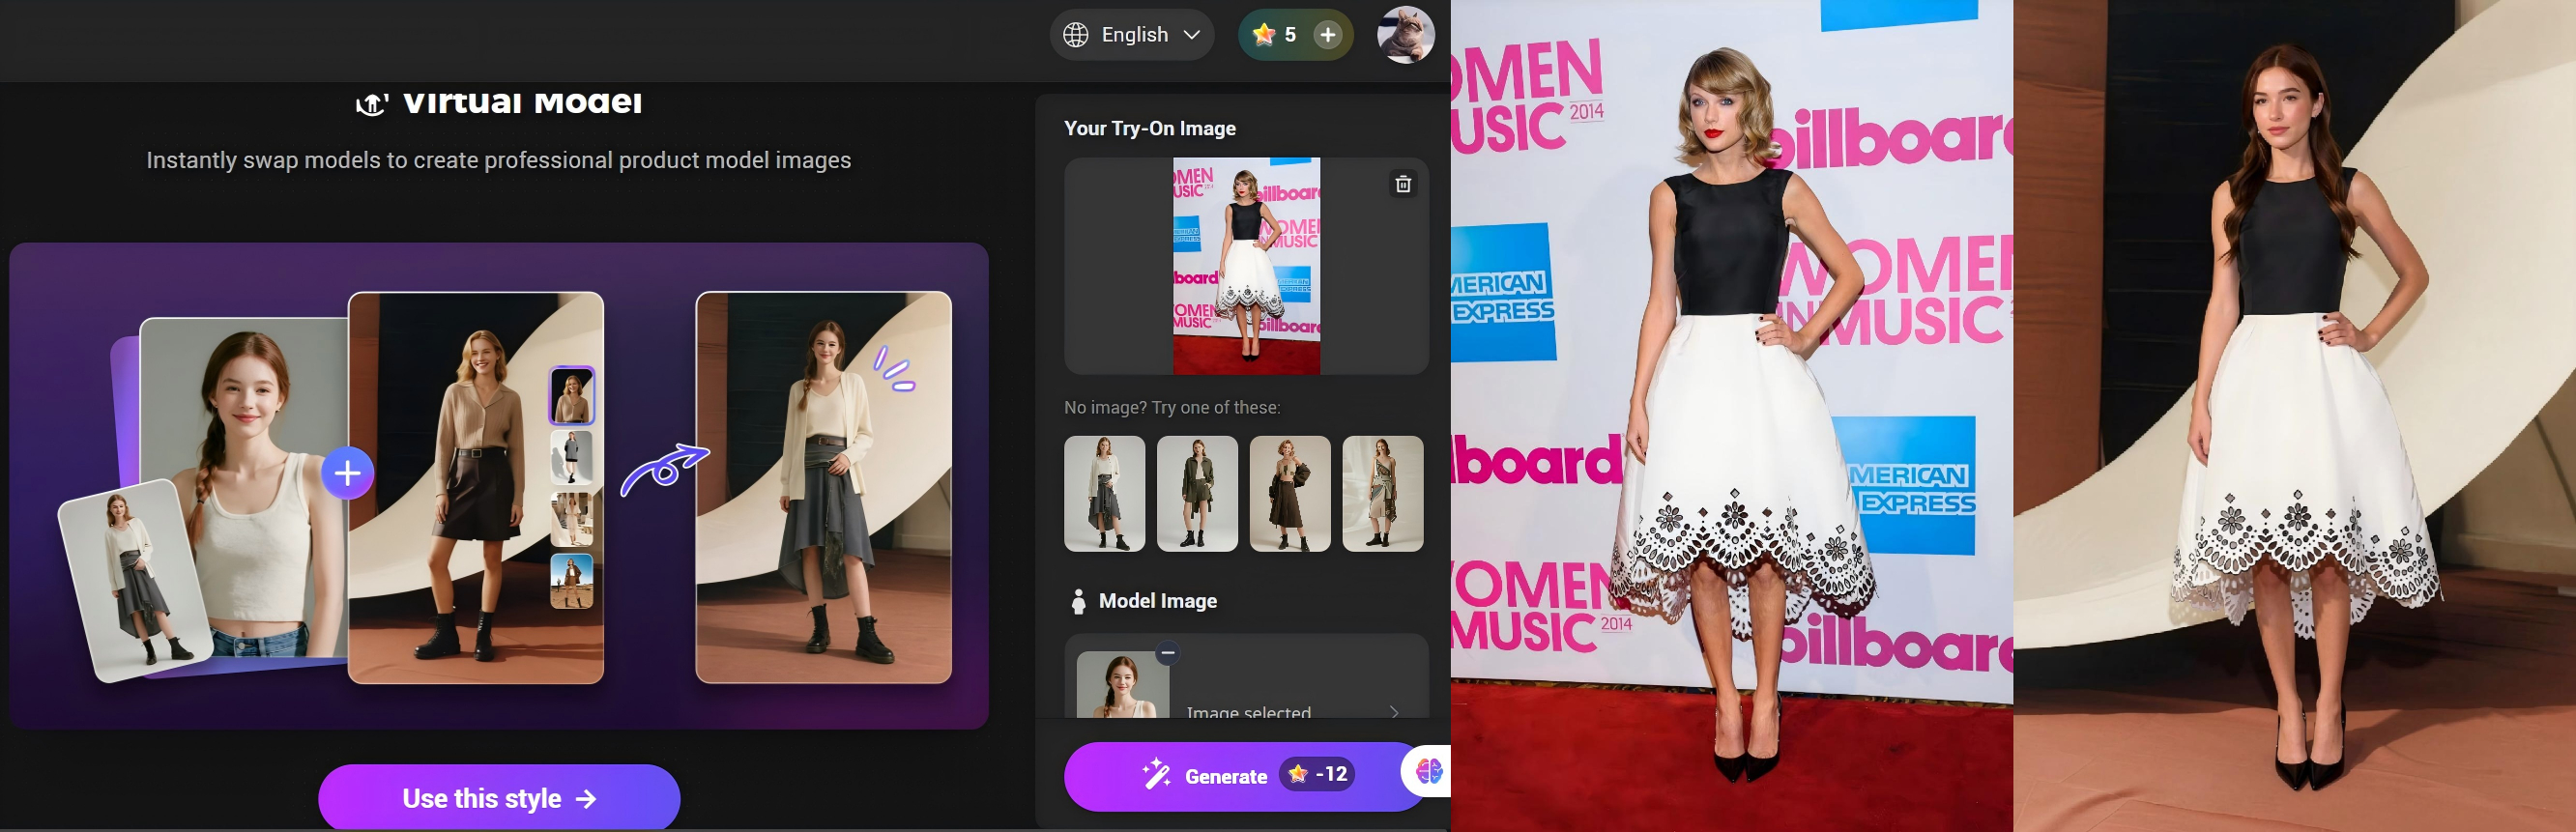Expand the Model Image selection chevron

coord(1394,711)
